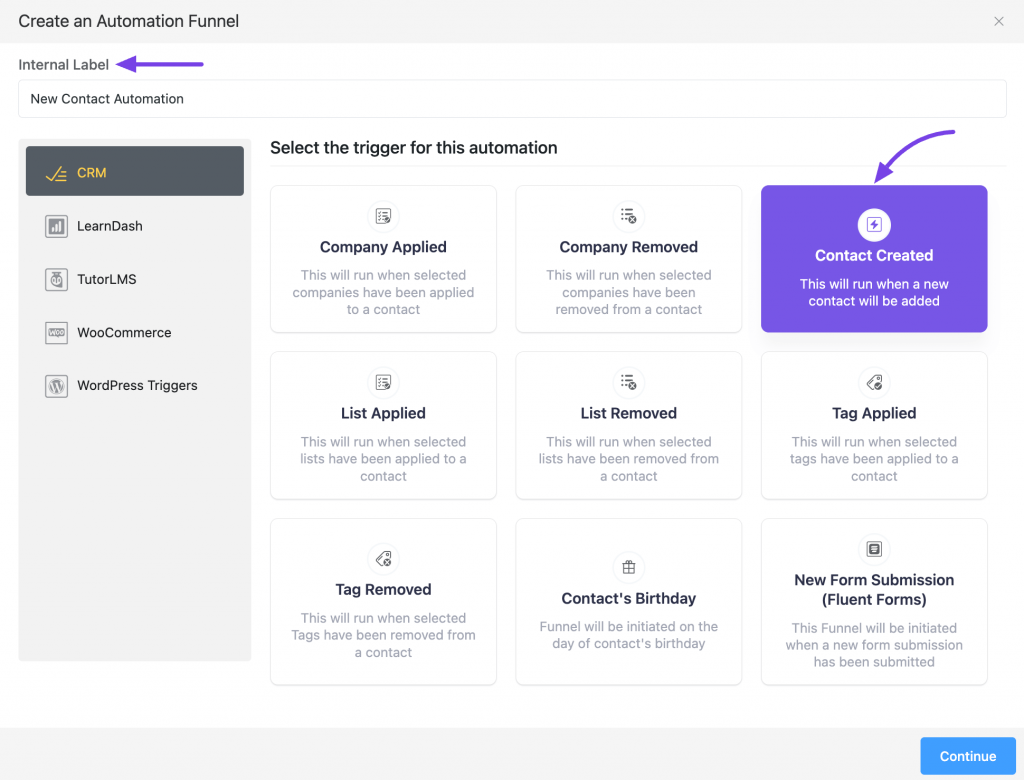Click the WooCommerce logo icon
The height and width of the screenshot is (780, 1024).
[55, 332]
